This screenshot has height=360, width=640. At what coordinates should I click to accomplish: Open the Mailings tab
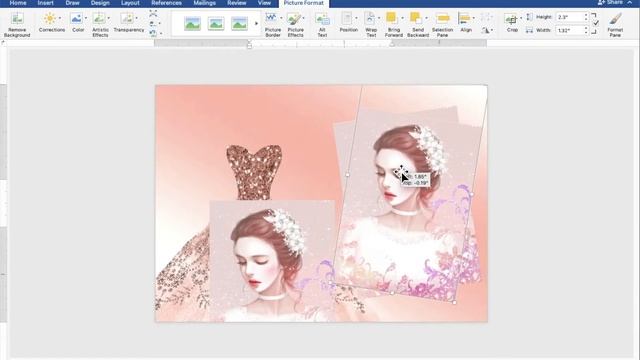204,3
